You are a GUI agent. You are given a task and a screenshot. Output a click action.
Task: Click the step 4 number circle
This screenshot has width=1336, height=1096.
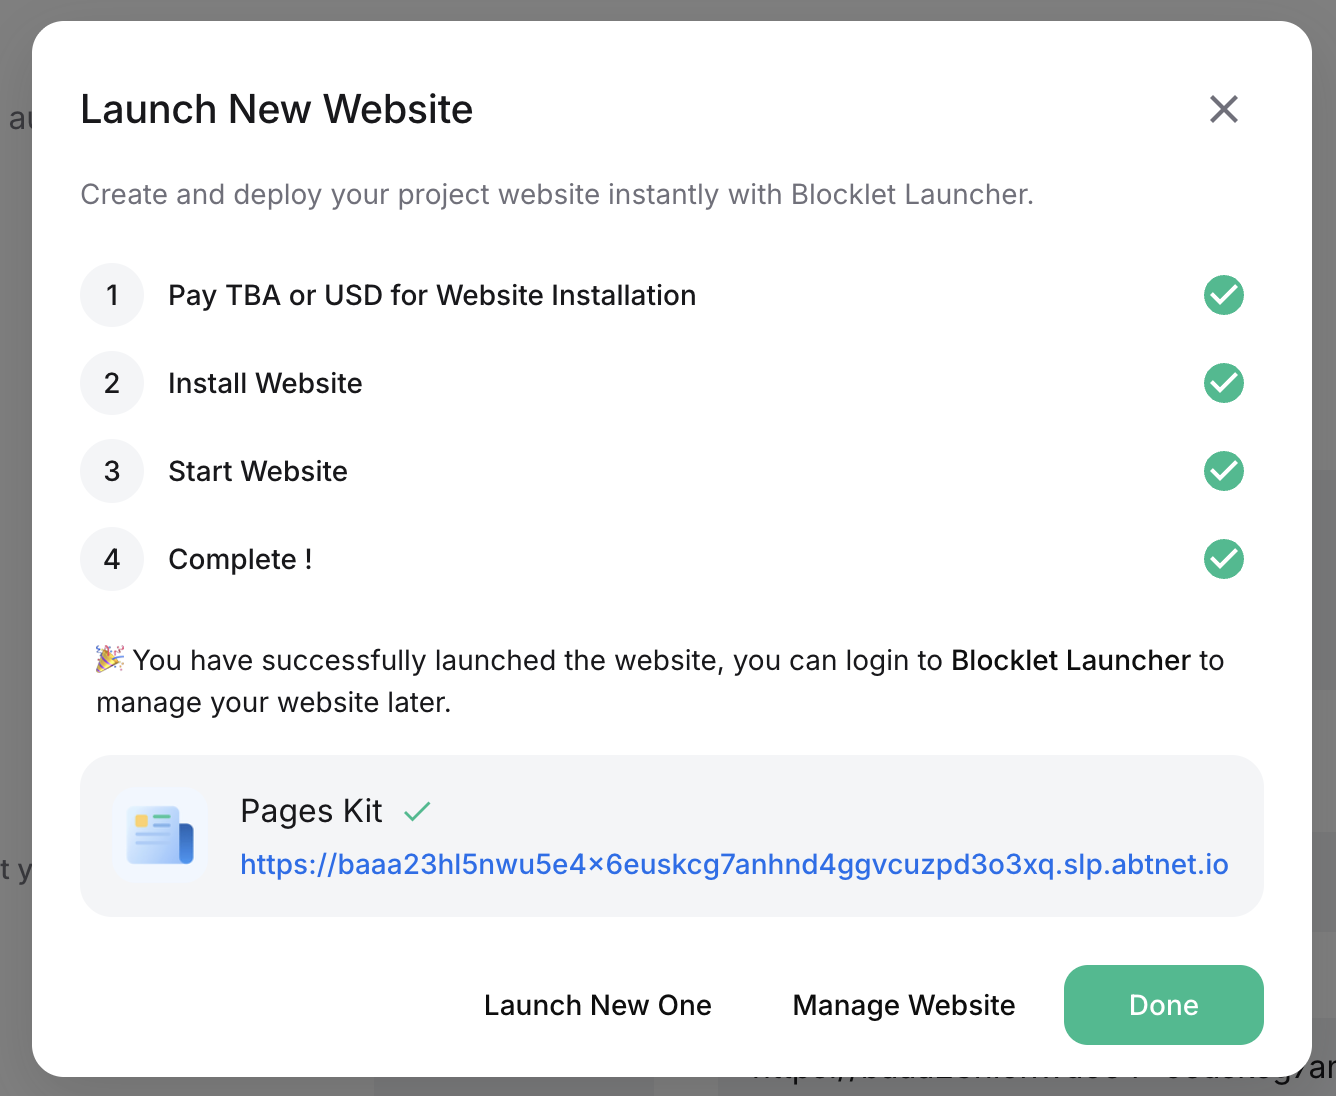pyautogui.click(x=112, y=559)
